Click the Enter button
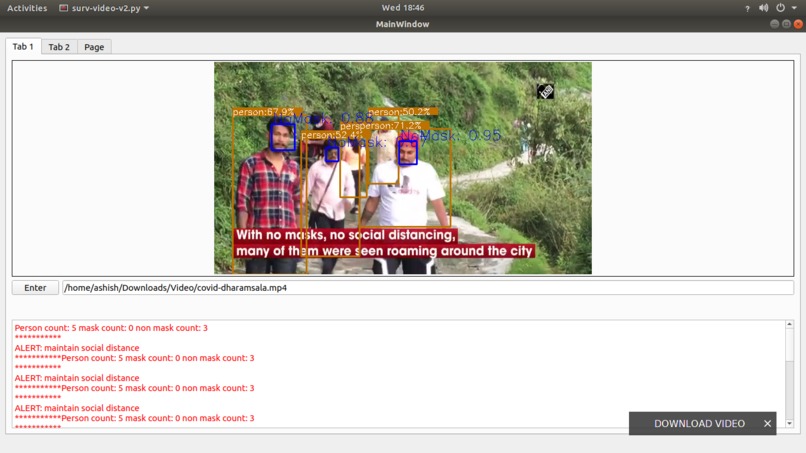The height and width of the screenshot is (453, 806). click(x=35, y=287)
